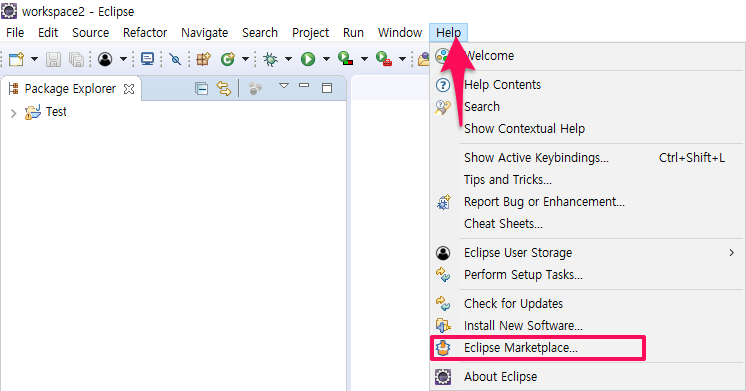Choose Welcome from Help menu
This screenshot has width=746, height=391.
(588, 56)
